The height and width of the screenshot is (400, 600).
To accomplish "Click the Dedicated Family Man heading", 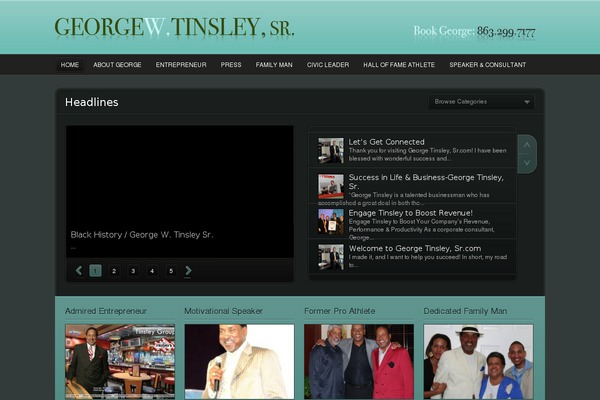I will click(465, 311).
